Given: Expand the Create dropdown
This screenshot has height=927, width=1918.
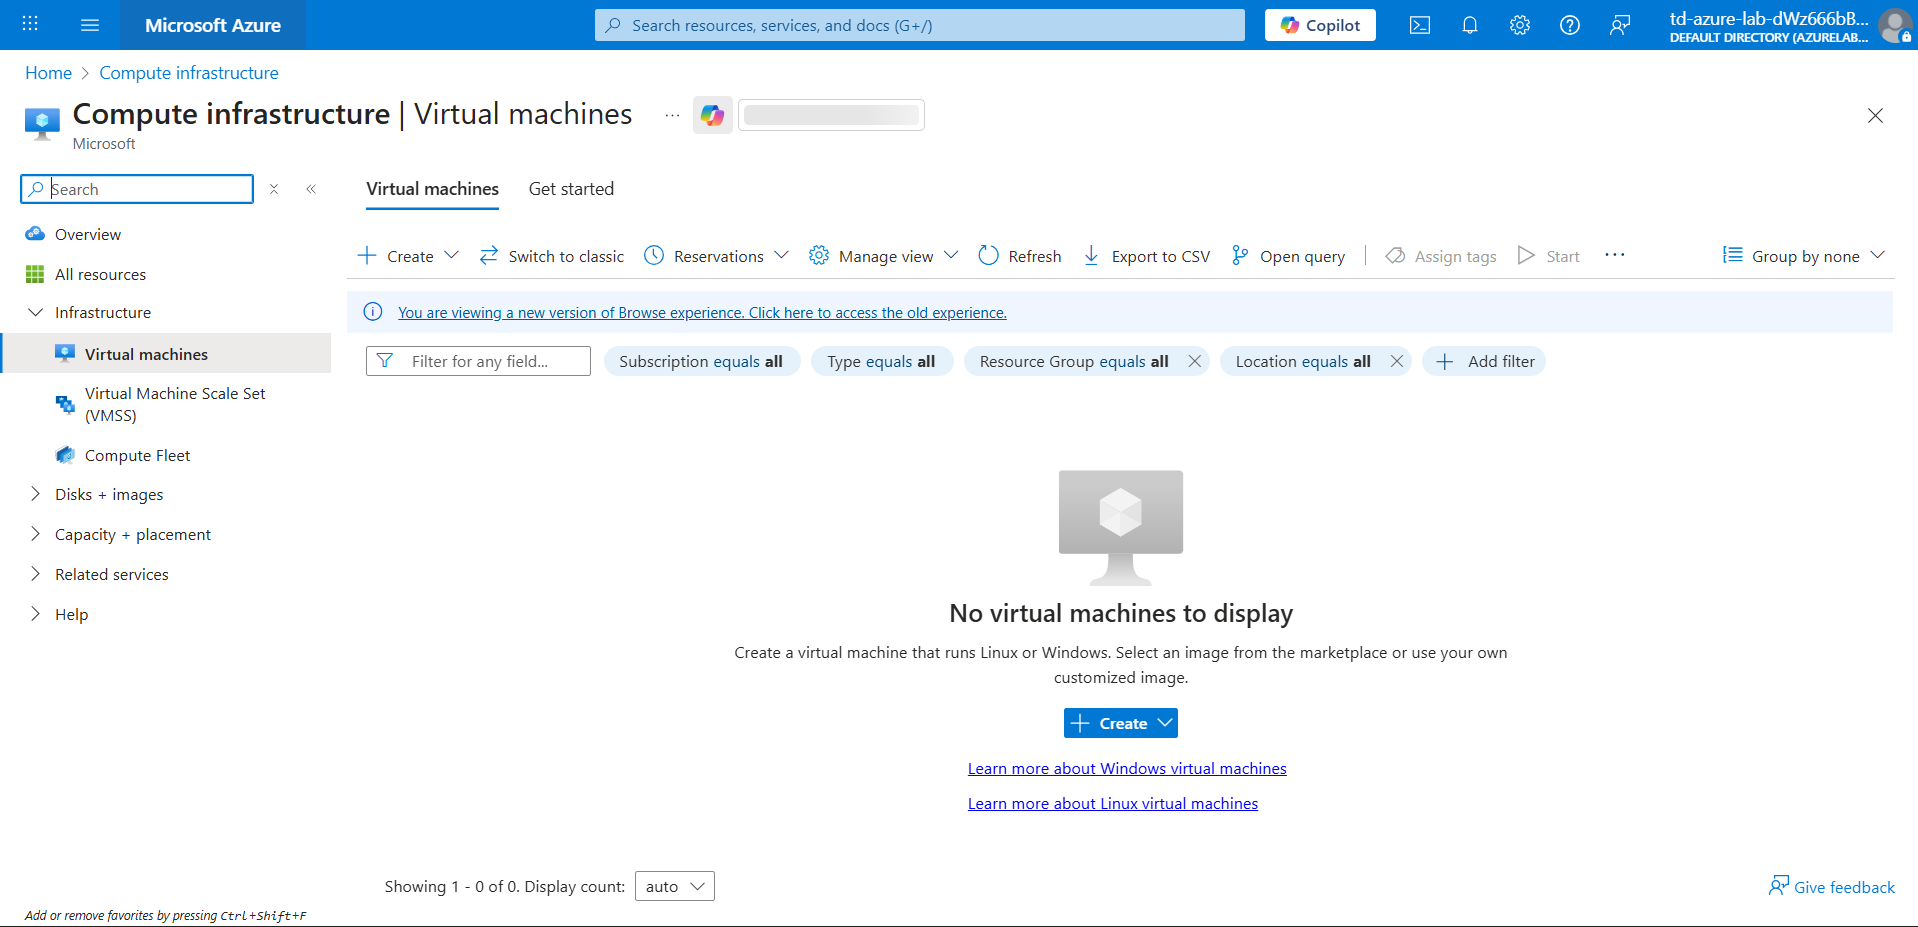Looking at the screenshot, I should click(x=453, y=255).
